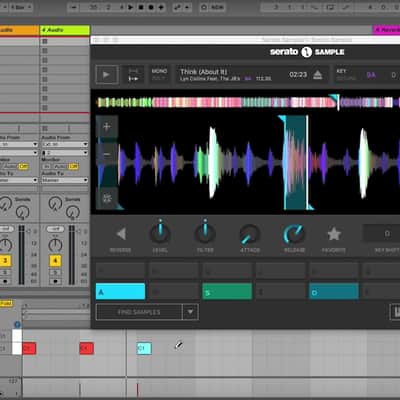Click second clip slot stop button in 4 Audio
Image resolution: width=400 pixels, height=400 pixels.
45,51
